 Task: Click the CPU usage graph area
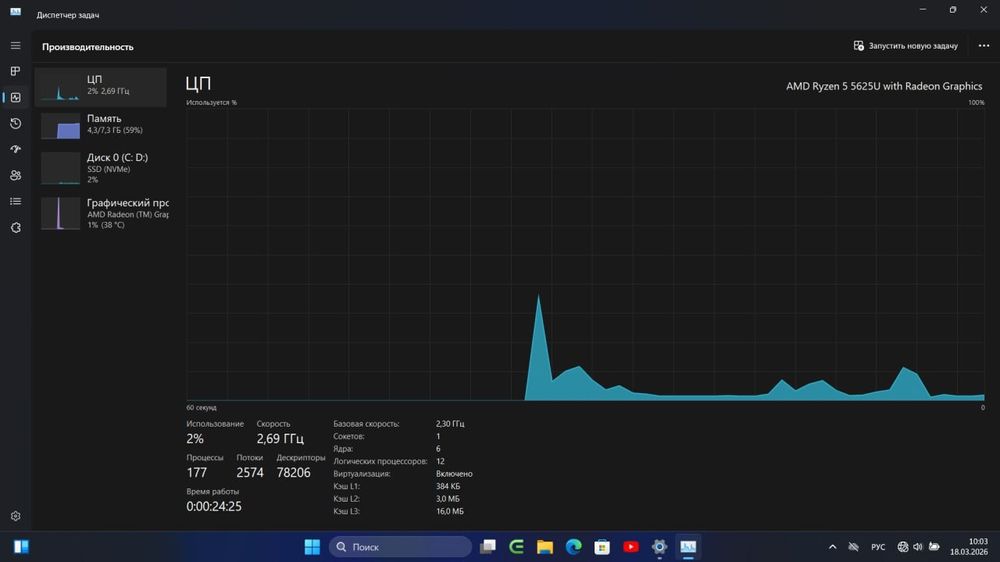pos(585,255)
